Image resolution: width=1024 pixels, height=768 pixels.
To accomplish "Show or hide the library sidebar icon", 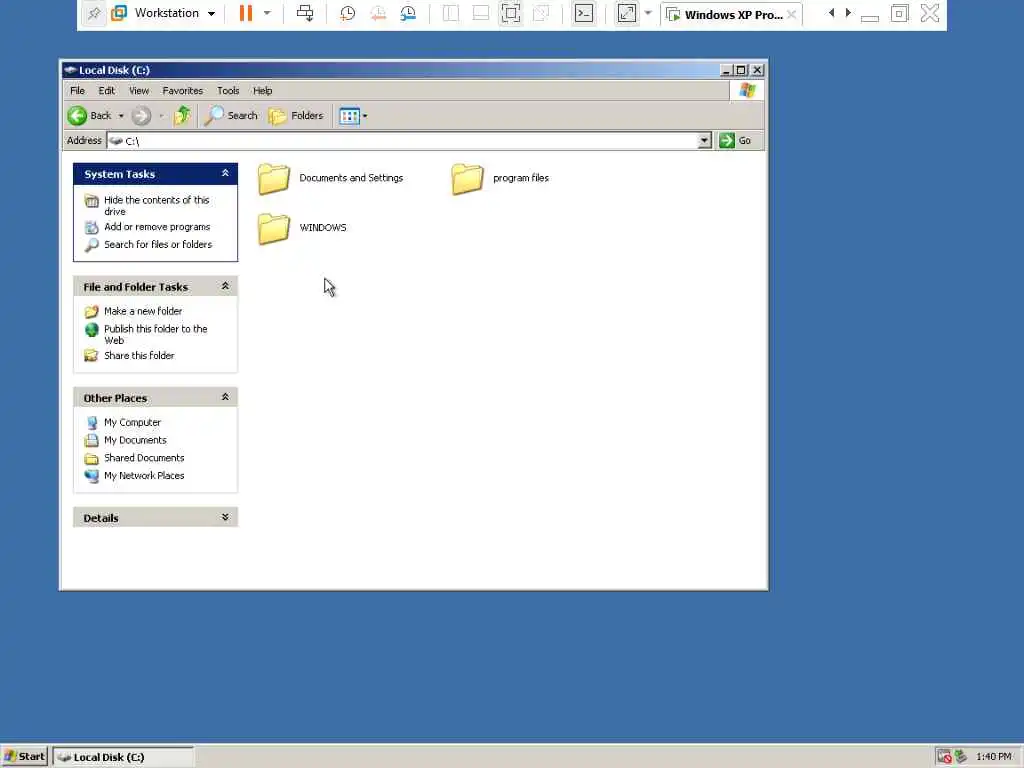I will pos(451,13).
